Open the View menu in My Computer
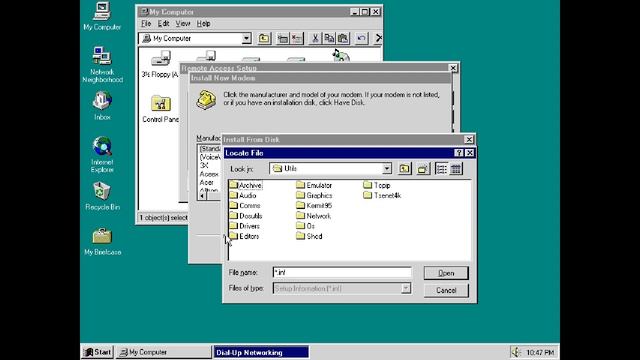This screenshot has width=640, height=360. click(183, 24)
